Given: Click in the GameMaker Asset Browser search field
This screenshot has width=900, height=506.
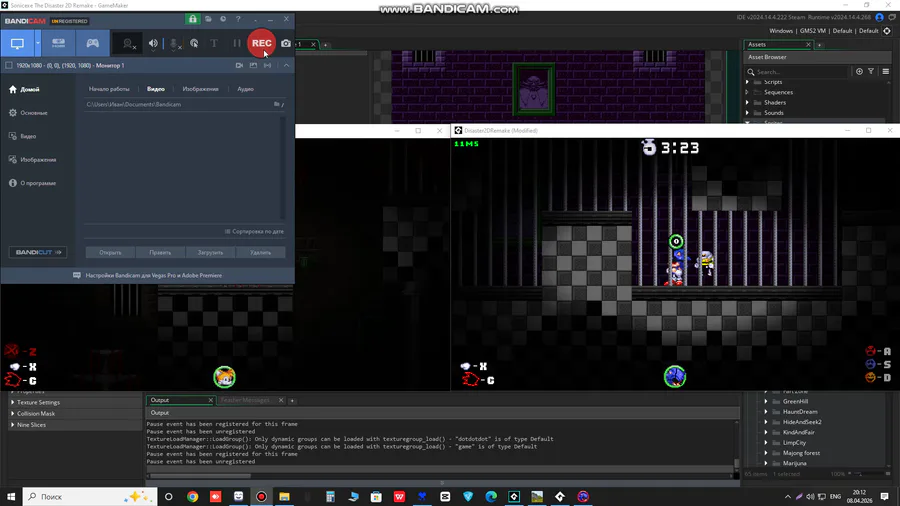Looking at the screenshot, I should (801, 72).
